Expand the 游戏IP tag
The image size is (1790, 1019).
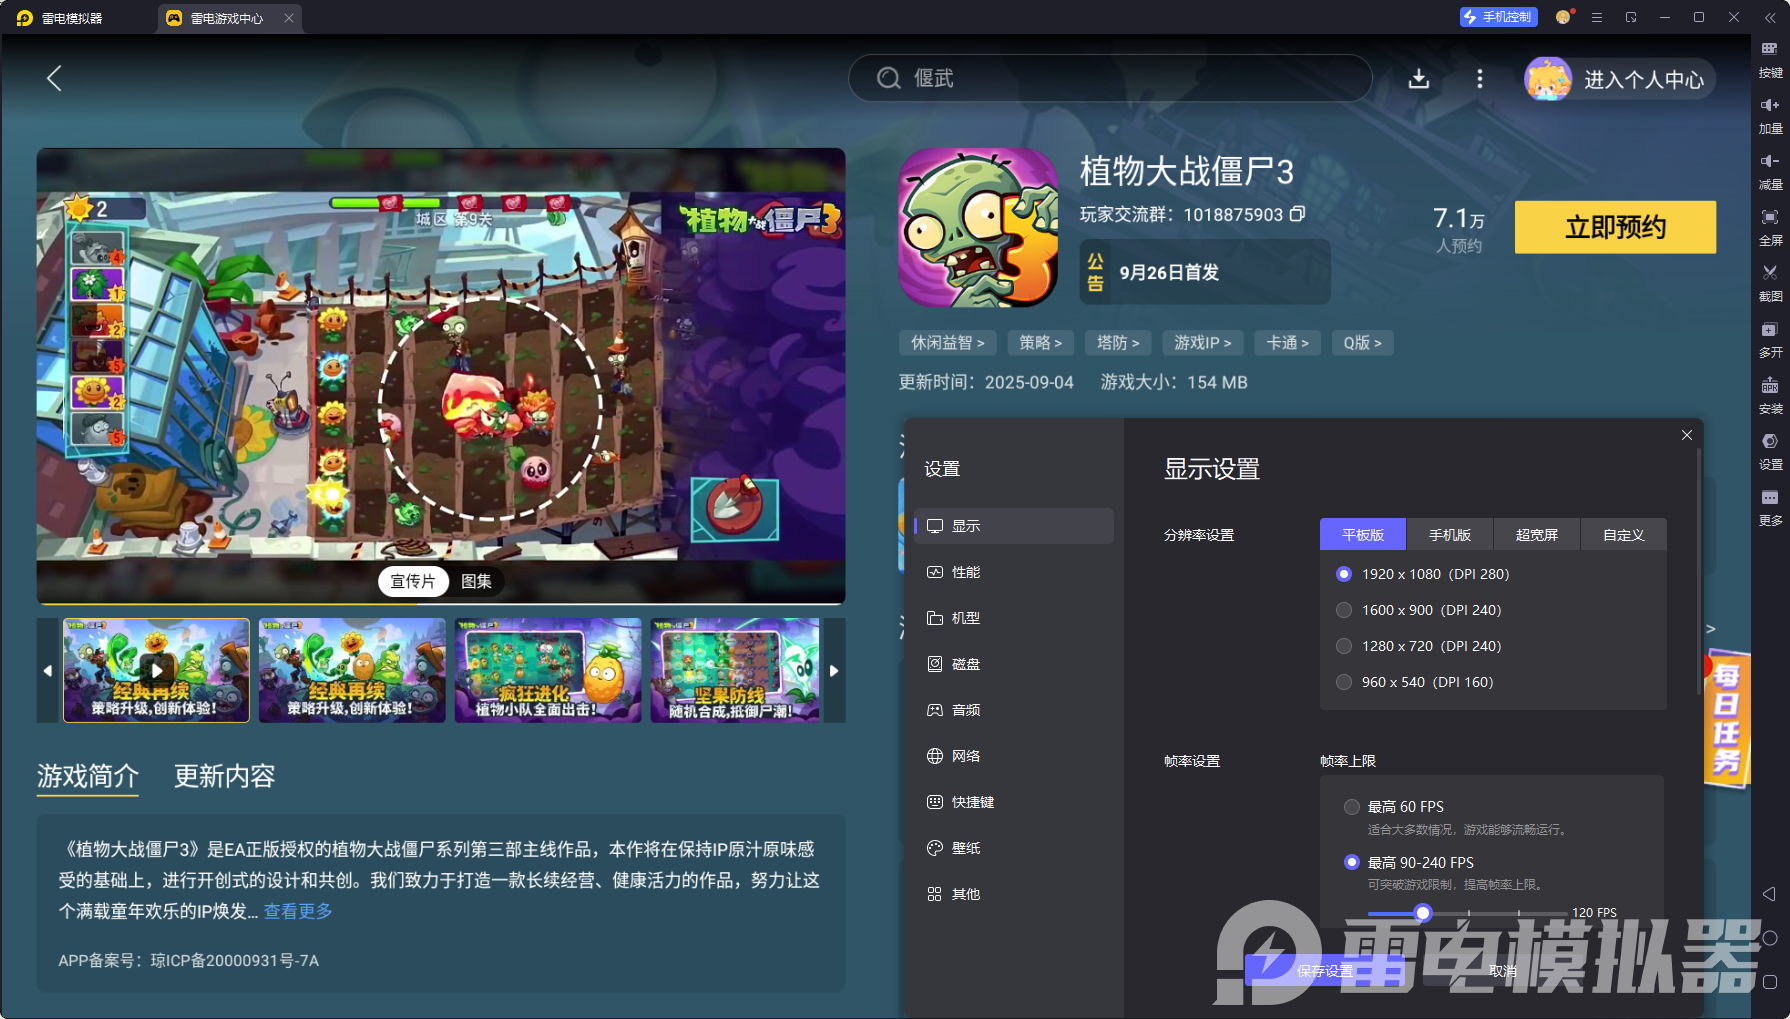click(1203, 343)
